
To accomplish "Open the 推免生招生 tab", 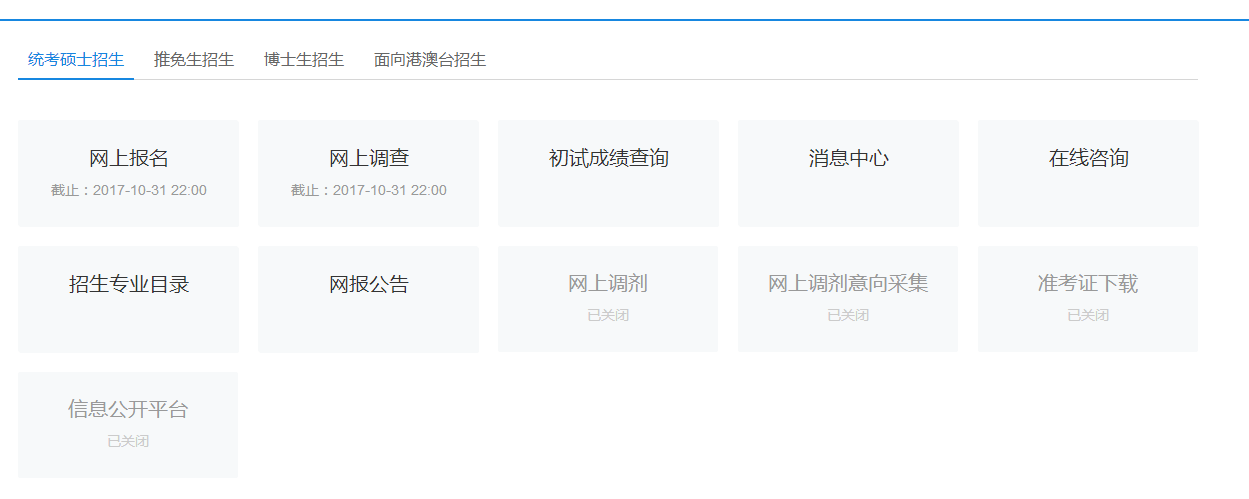I will pyautogui.click(x=194, y=60).
